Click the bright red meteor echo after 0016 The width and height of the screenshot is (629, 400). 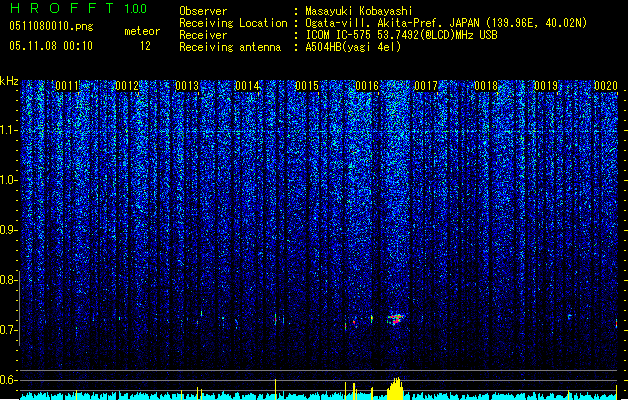click(x=396, y=319)
